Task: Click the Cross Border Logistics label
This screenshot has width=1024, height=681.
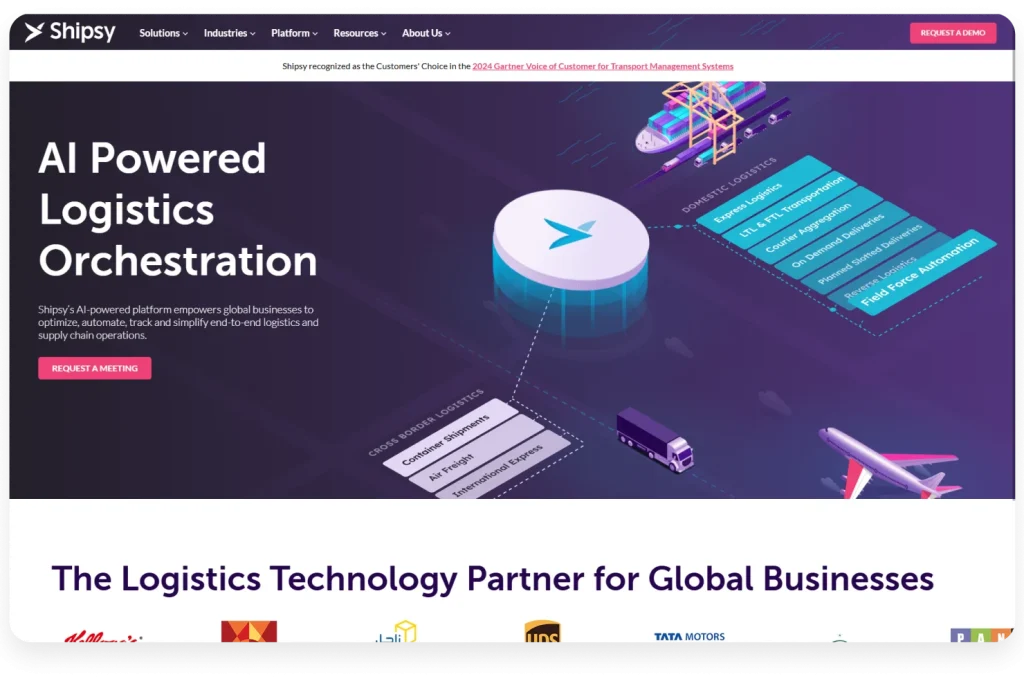Action: [x=426, y=422]
